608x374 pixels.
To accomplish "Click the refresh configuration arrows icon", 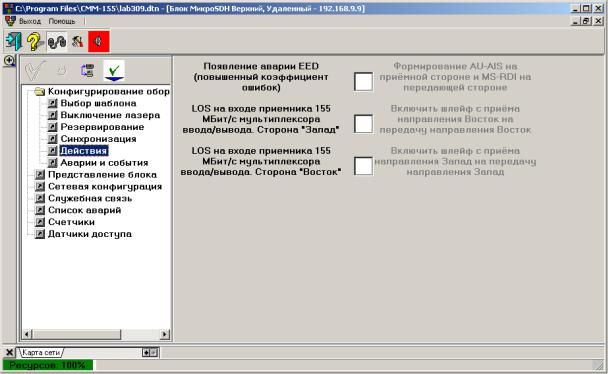I will [87, 71].
